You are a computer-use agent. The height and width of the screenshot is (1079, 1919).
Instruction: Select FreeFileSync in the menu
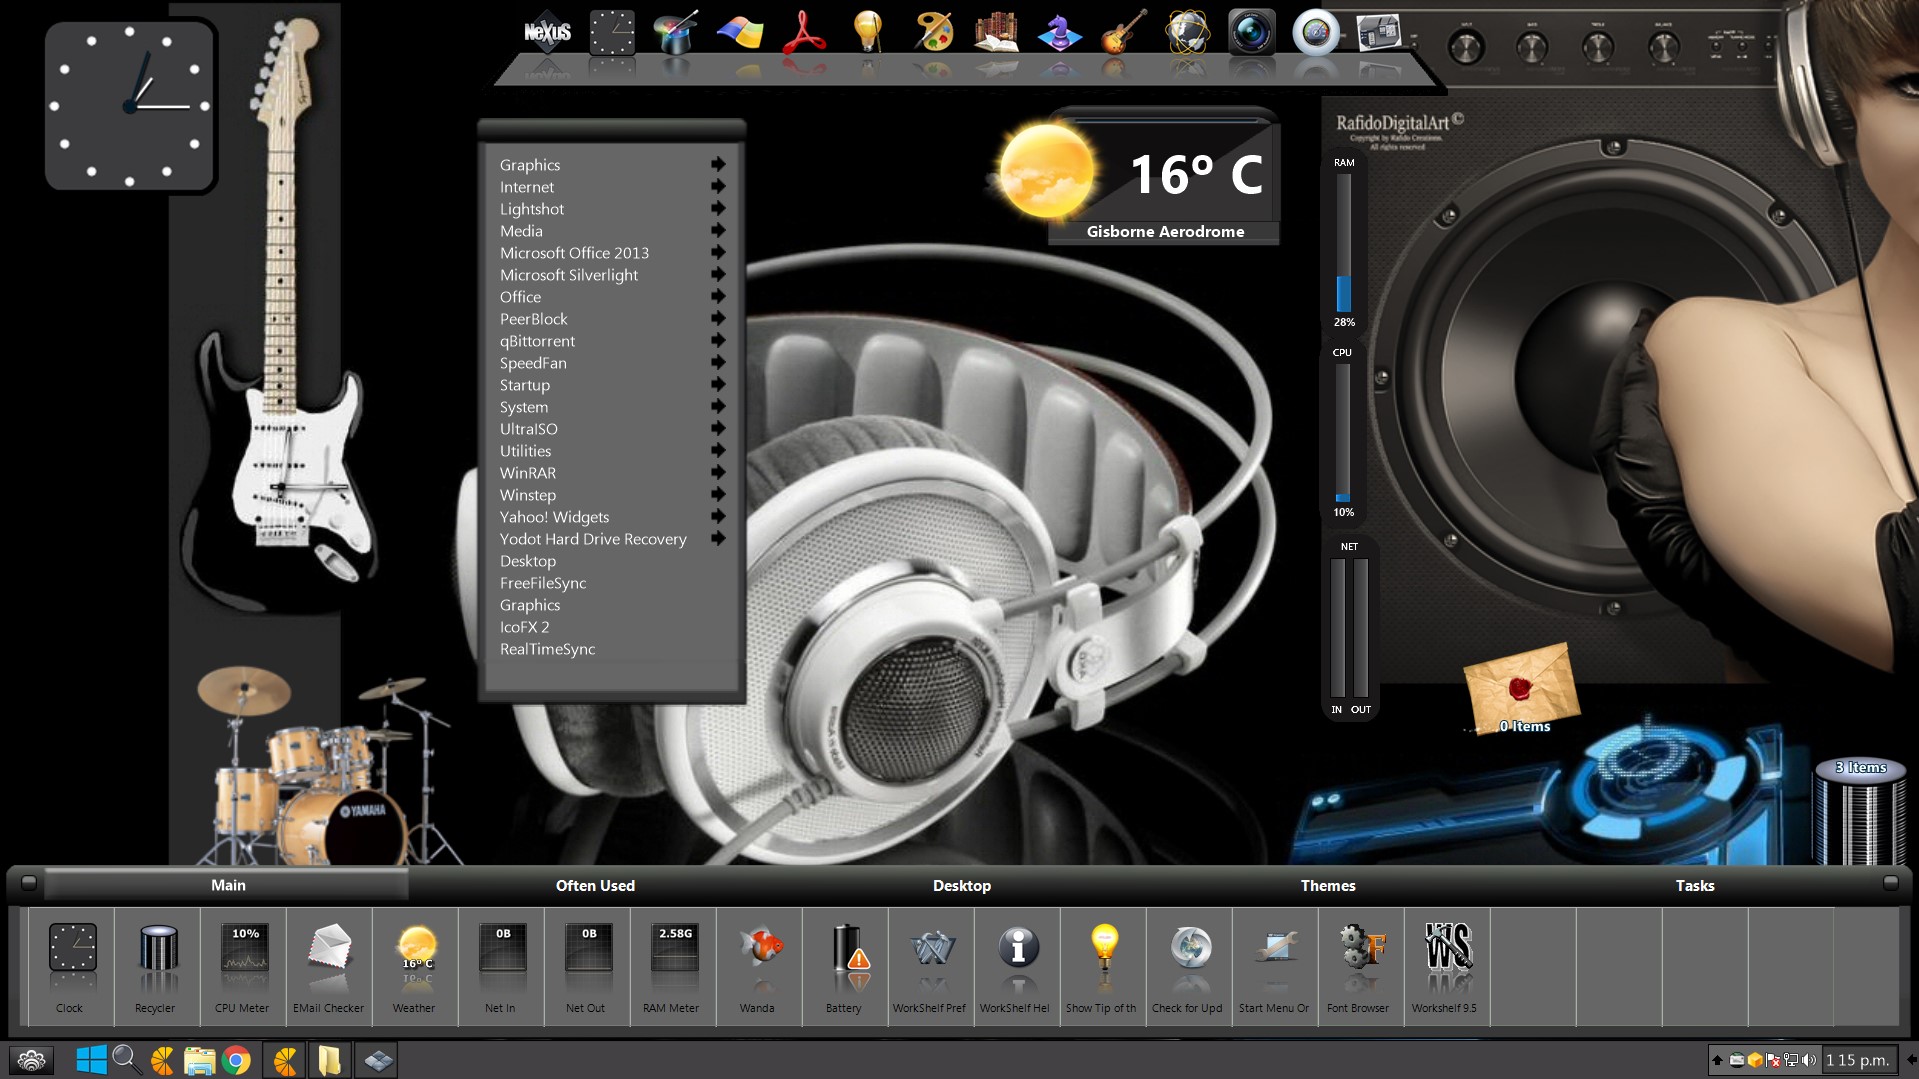click(x=543, y=583)
